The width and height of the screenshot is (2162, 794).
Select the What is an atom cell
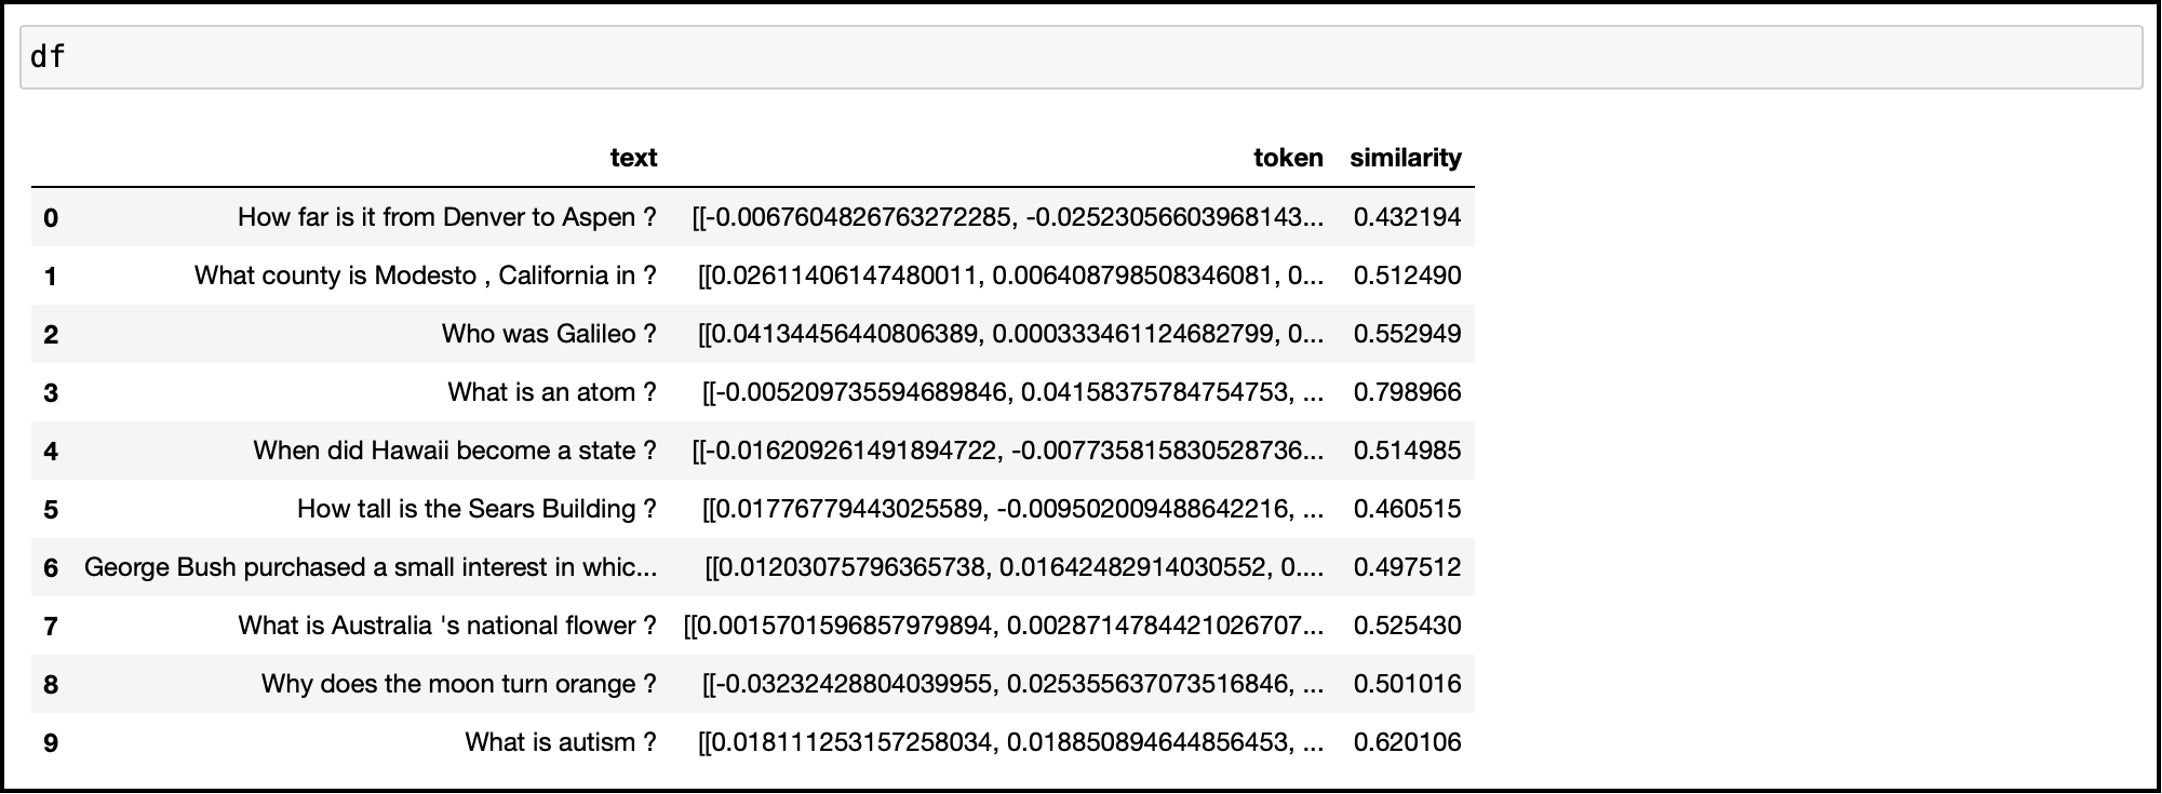552,392
